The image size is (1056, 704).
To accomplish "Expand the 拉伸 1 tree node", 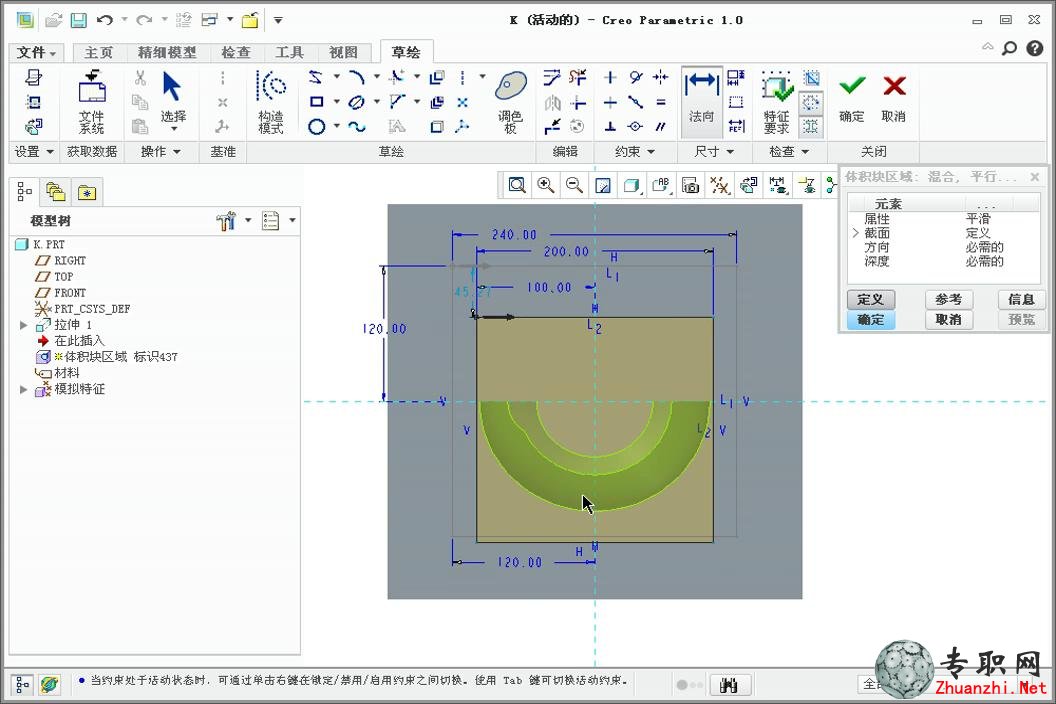I will pyautogui.click(x=24, y=325).
